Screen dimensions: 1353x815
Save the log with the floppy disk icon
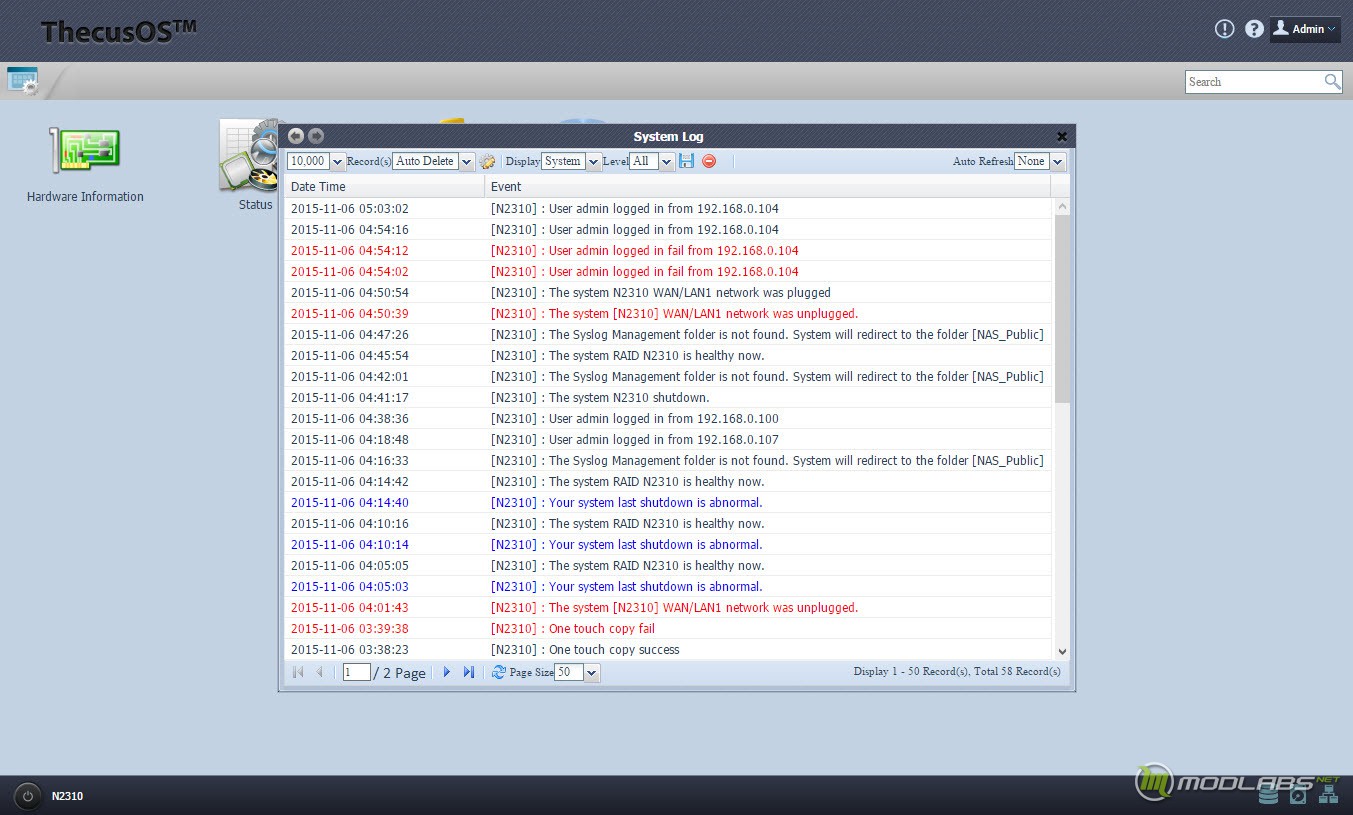click(687, 161)
